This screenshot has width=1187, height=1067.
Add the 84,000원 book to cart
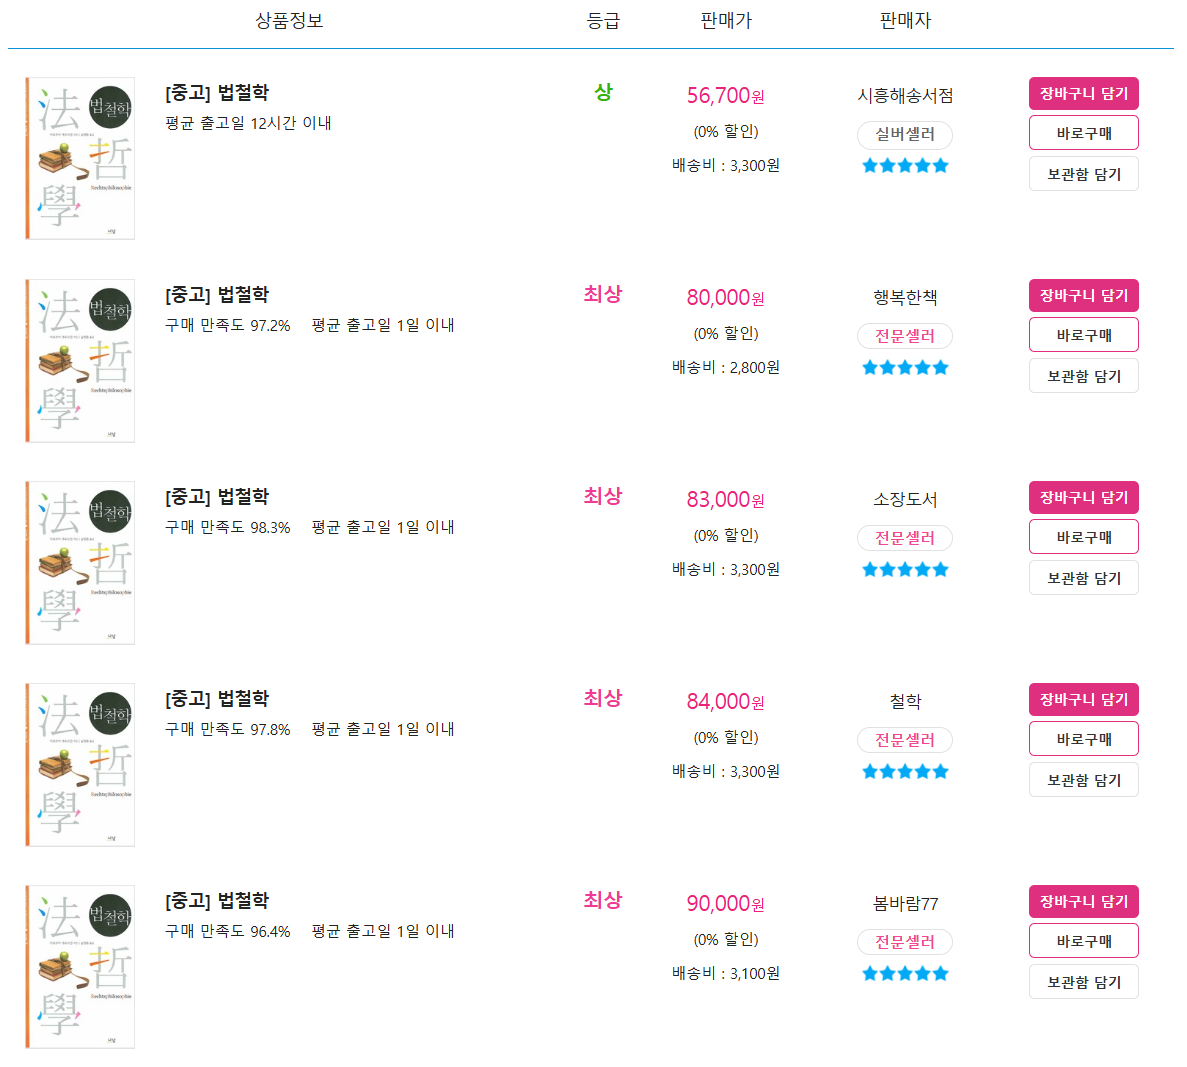(x=1083, y=700)
